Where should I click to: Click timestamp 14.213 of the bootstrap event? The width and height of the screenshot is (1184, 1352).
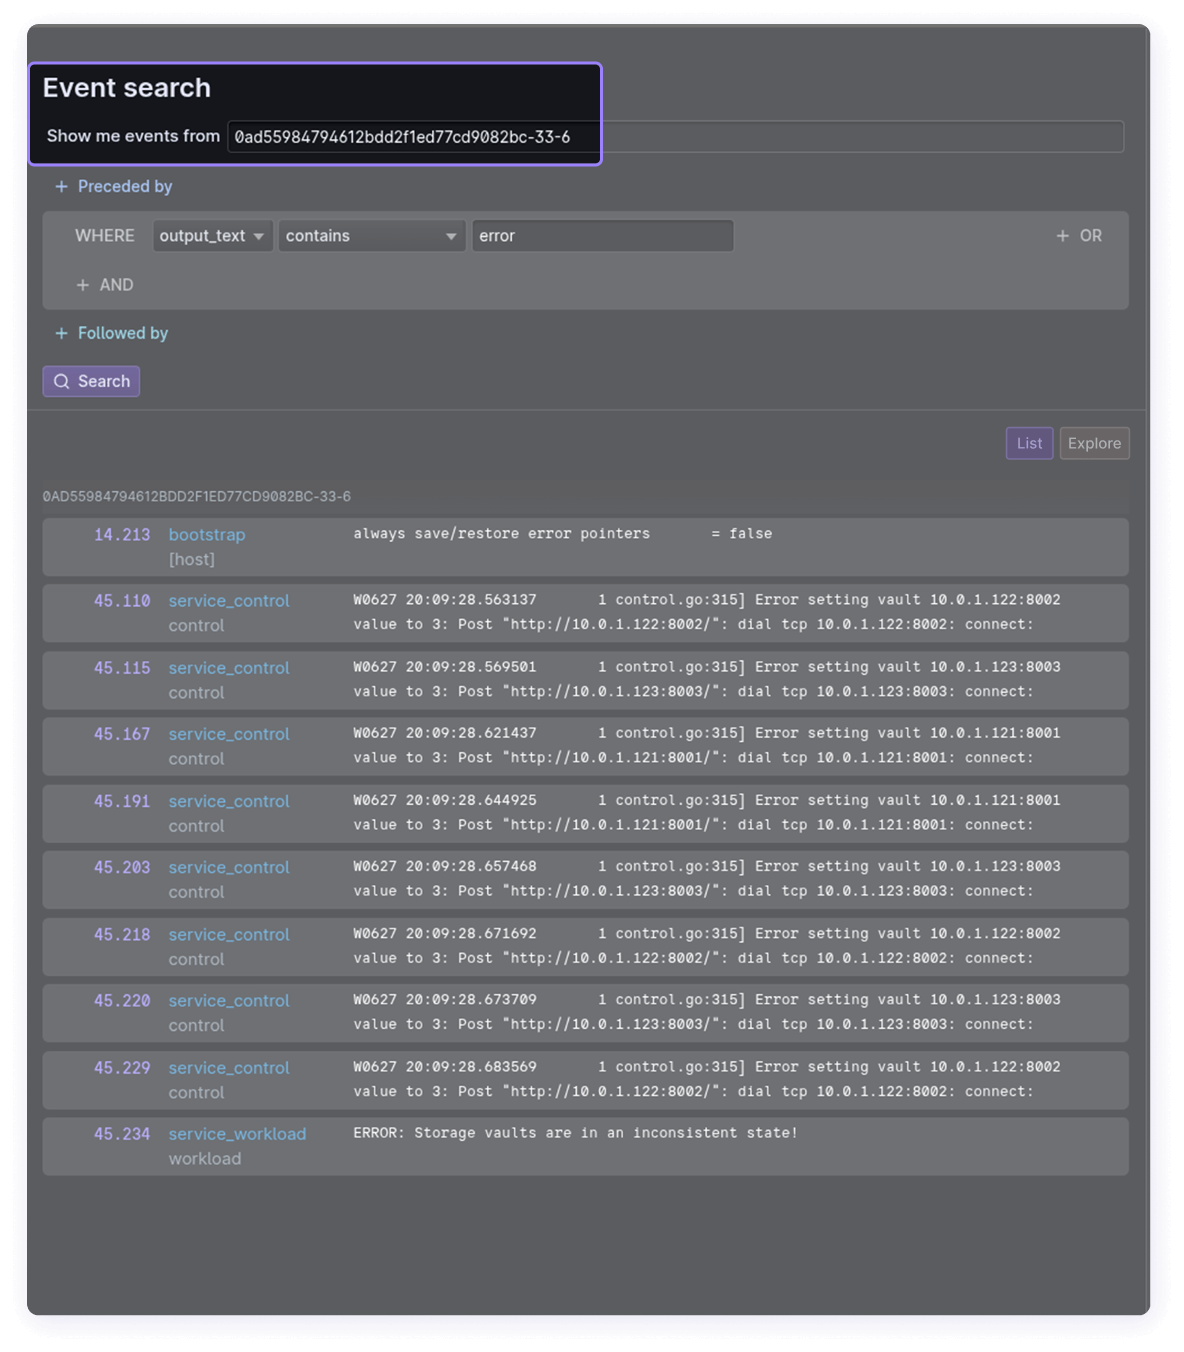122,535
